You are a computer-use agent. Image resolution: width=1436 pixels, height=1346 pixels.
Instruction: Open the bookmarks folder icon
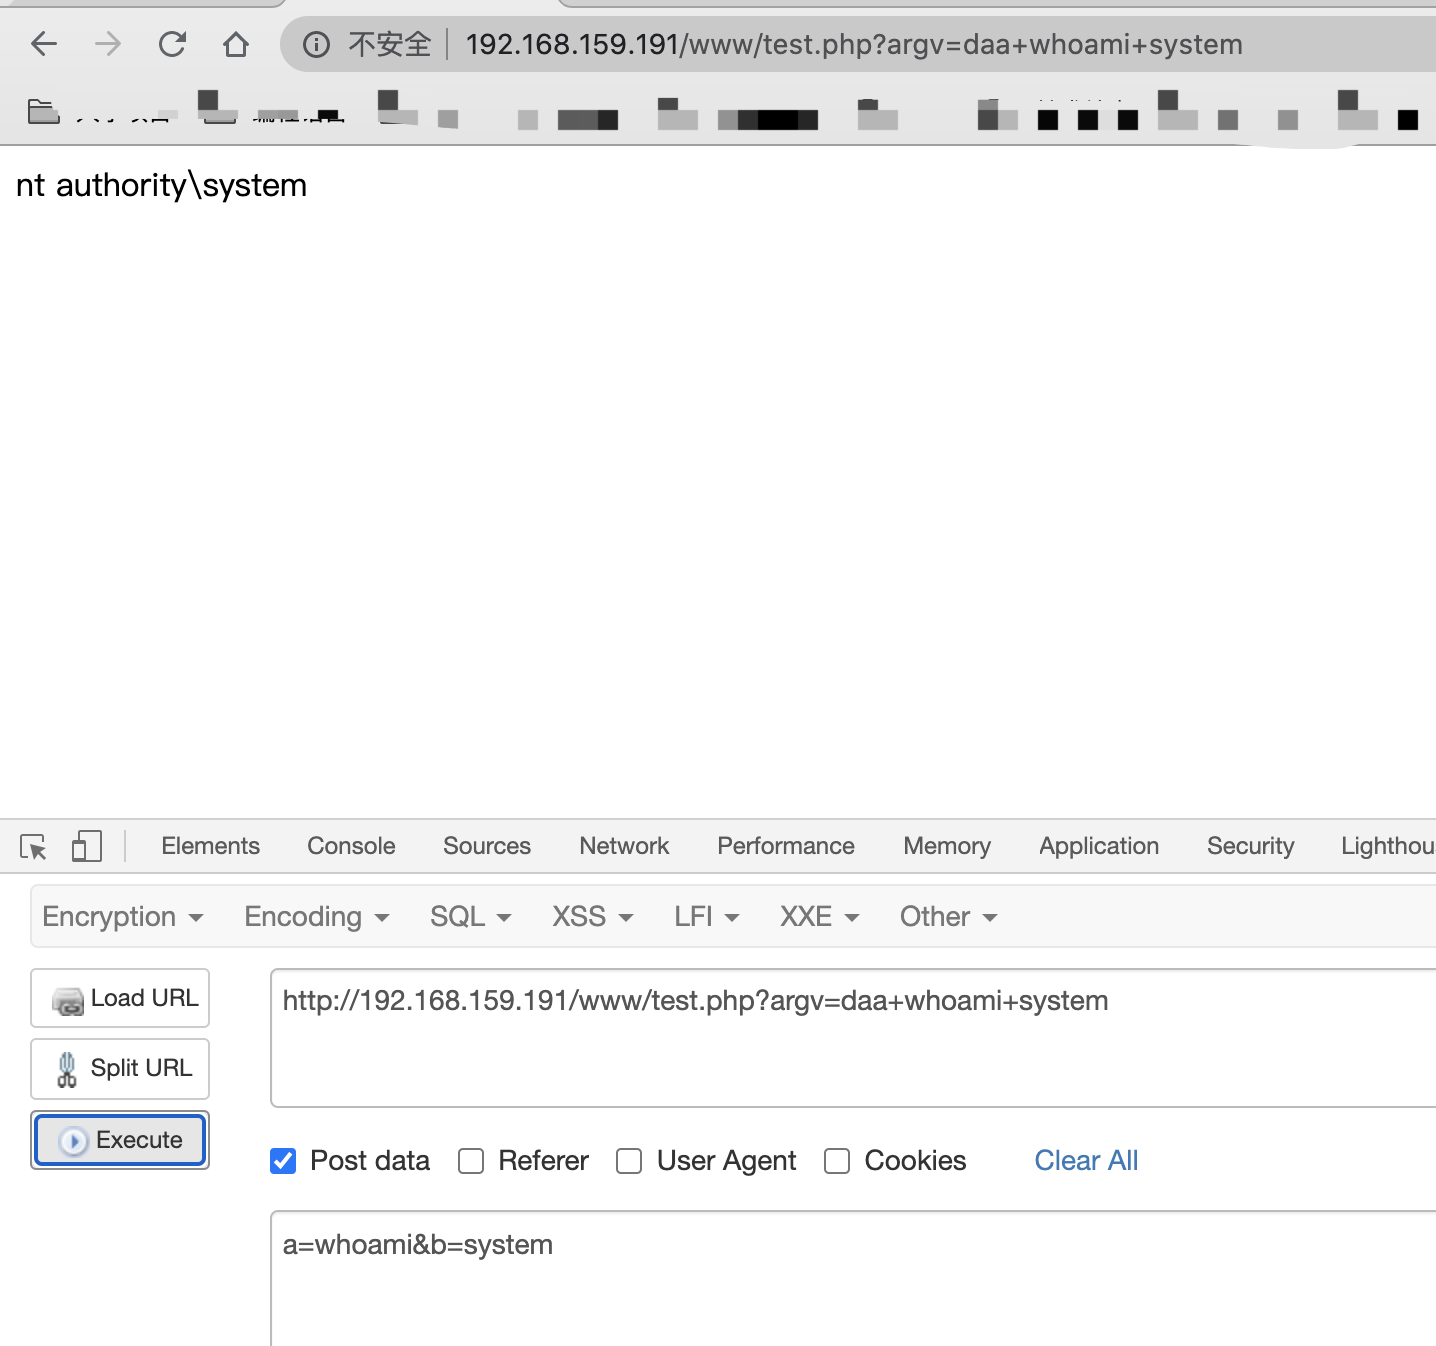pyautogui.click(x=43, y=112)
